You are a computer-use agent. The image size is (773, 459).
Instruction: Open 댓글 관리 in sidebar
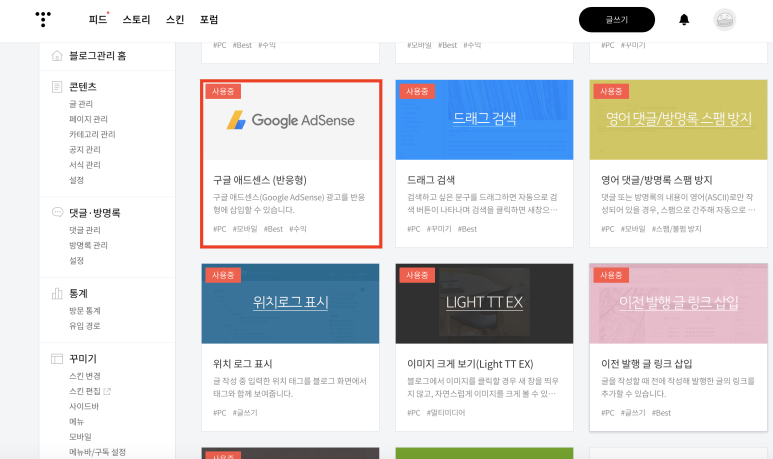point(85,230)
